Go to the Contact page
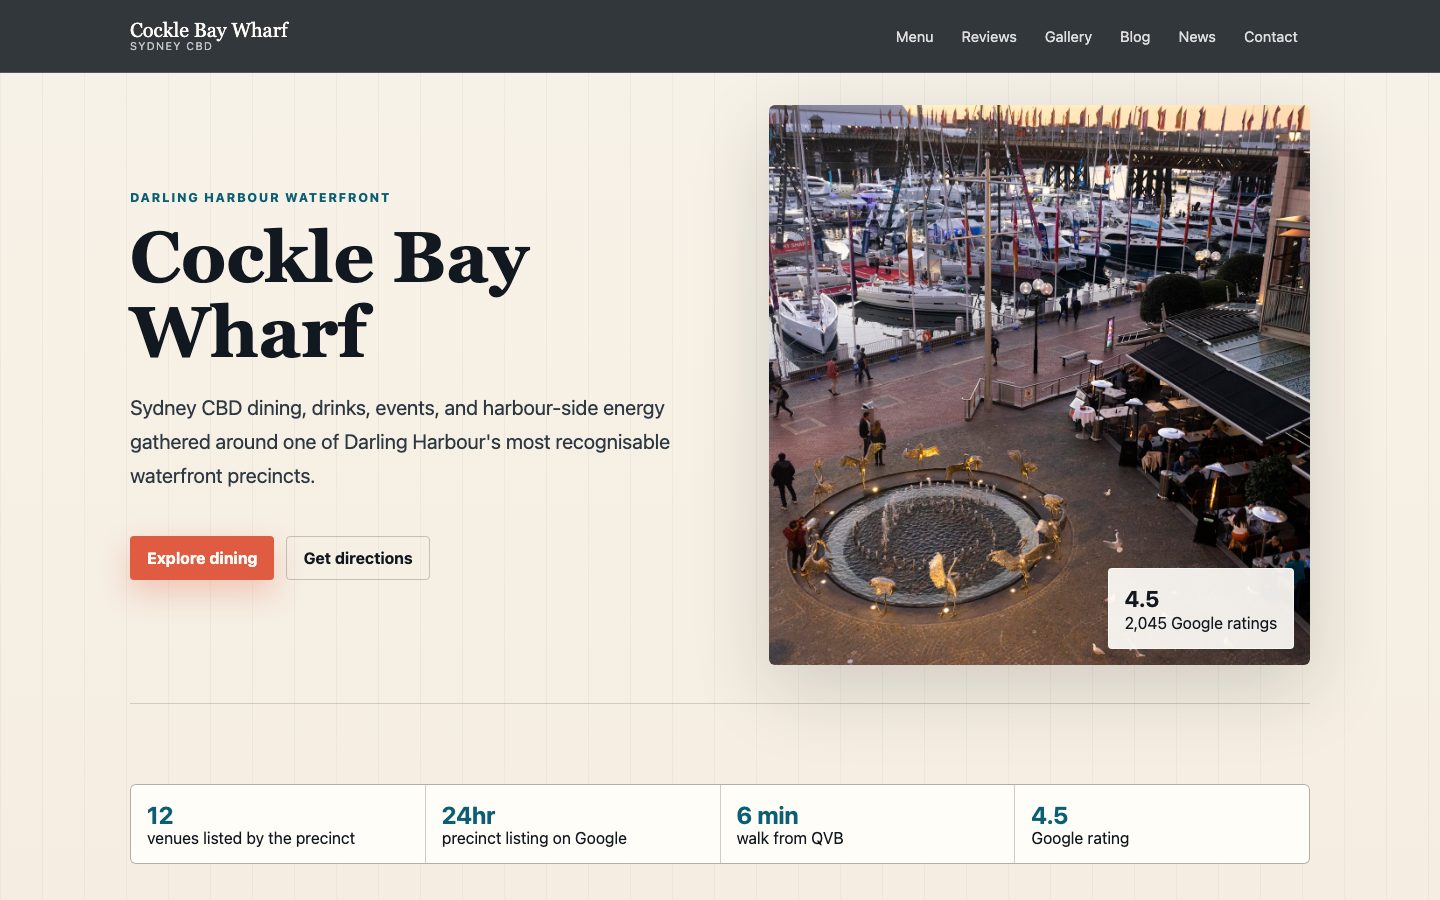This screenshot has width=1440, height=900. coord(1270,37)
